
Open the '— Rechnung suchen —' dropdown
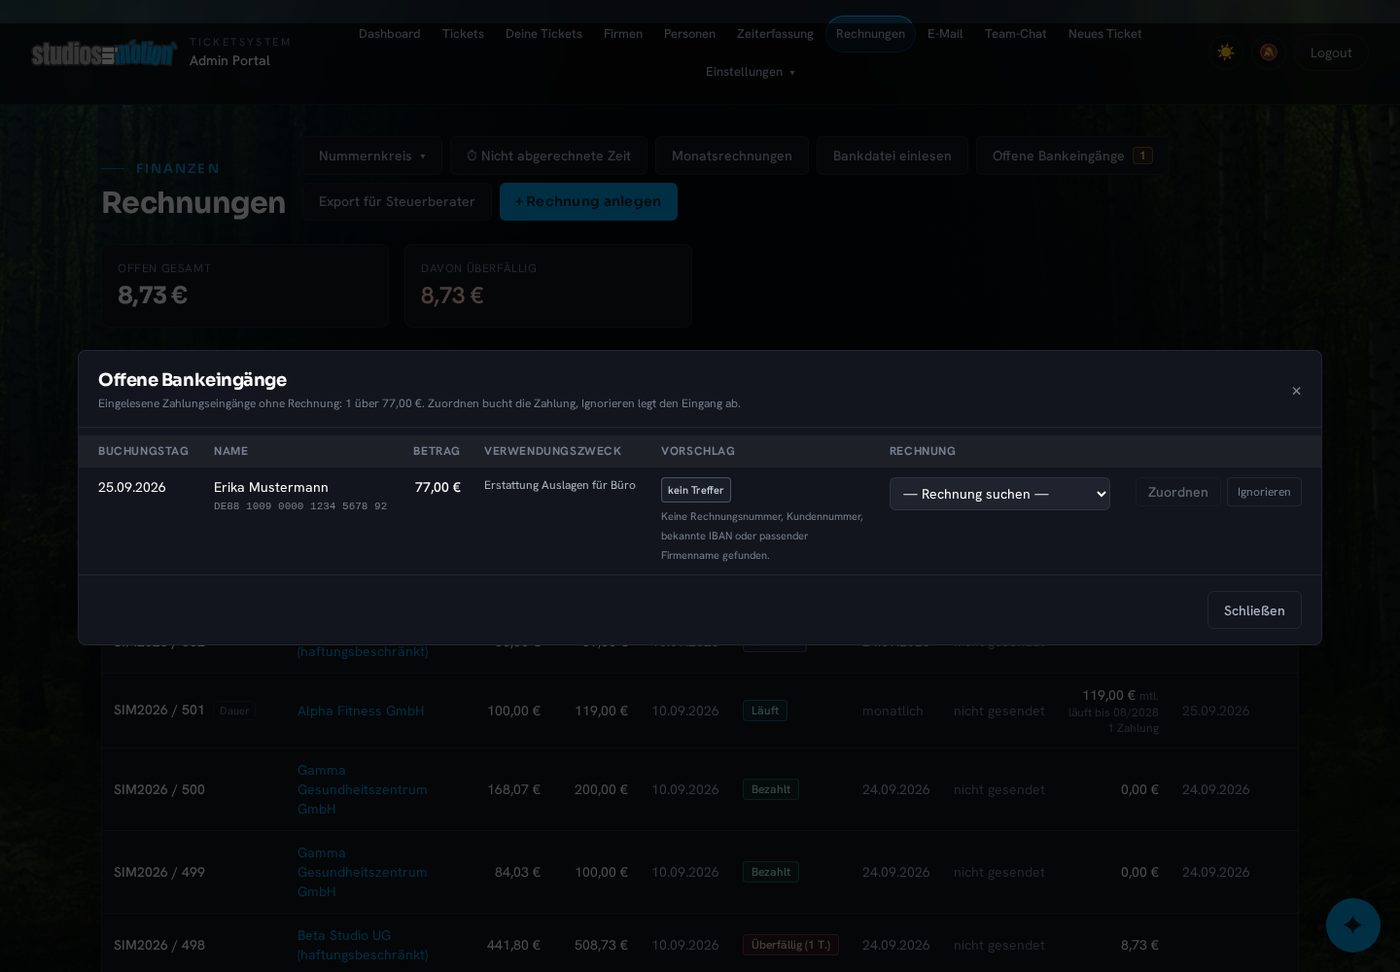(999, 494)
